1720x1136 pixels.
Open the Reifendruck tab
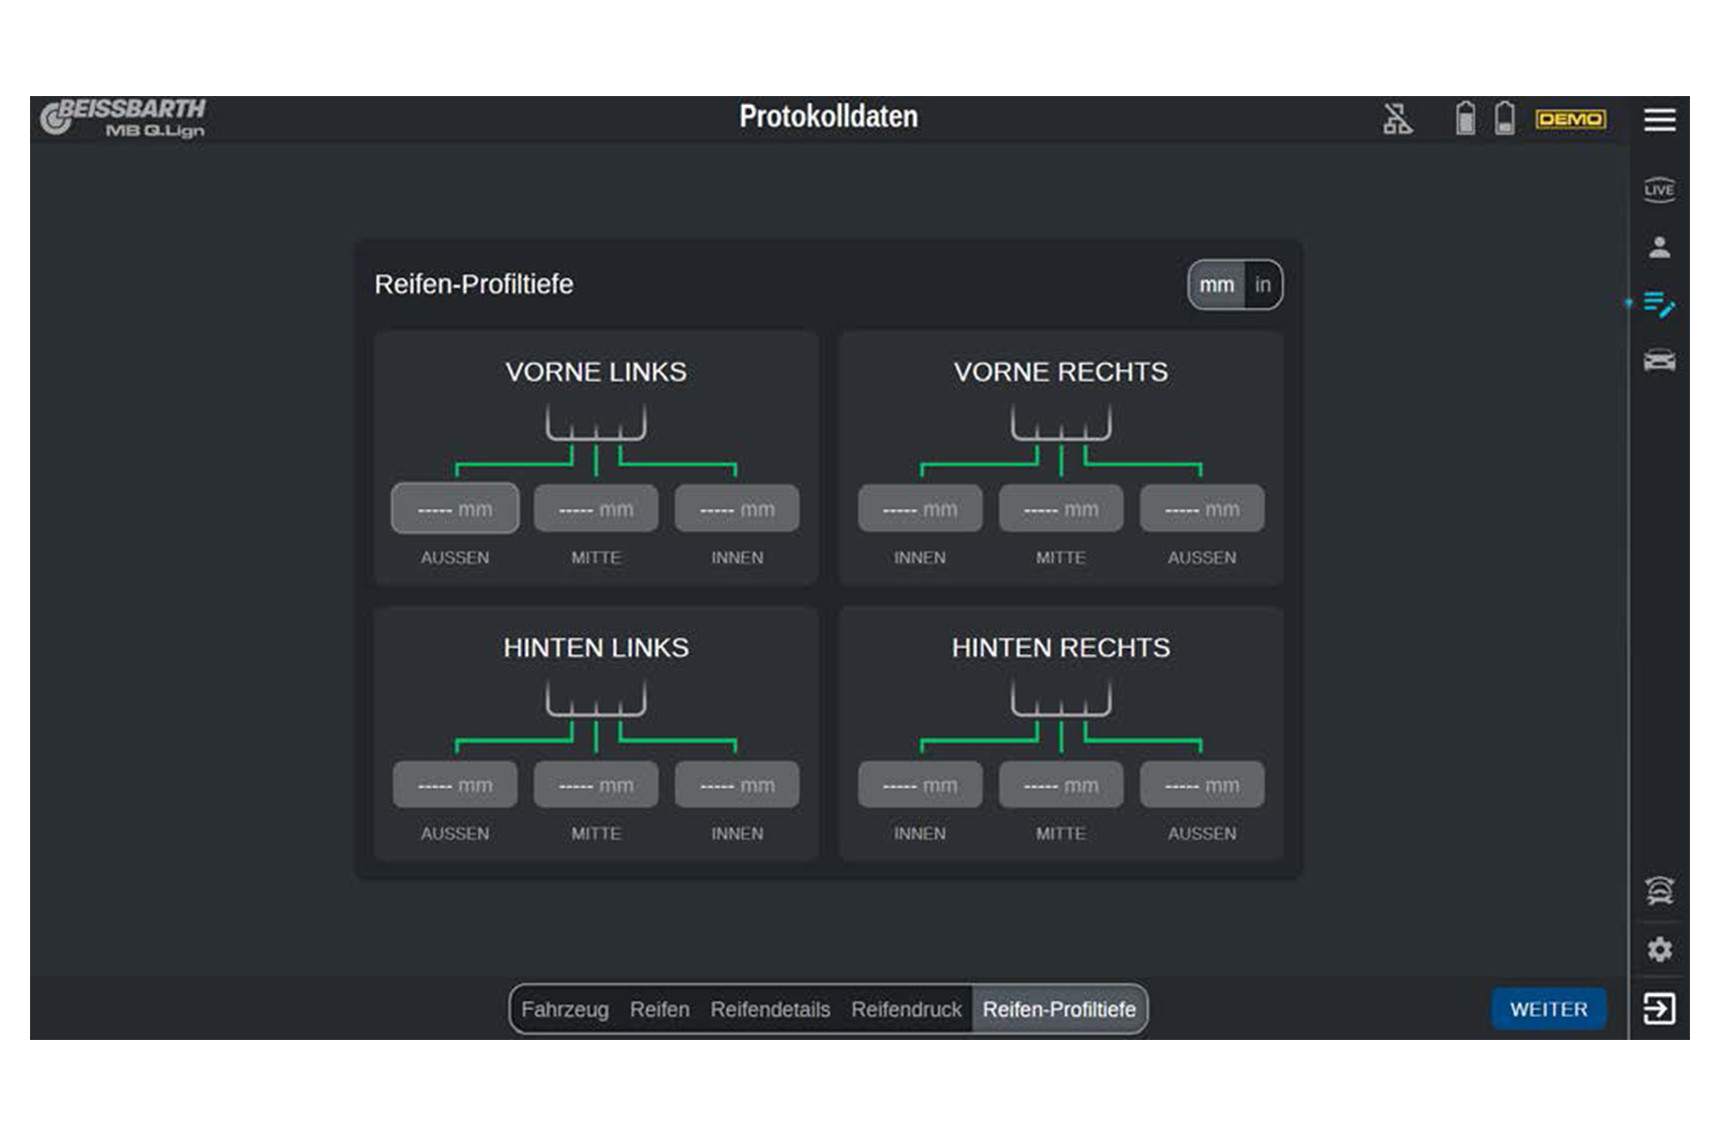(906, 1010)
